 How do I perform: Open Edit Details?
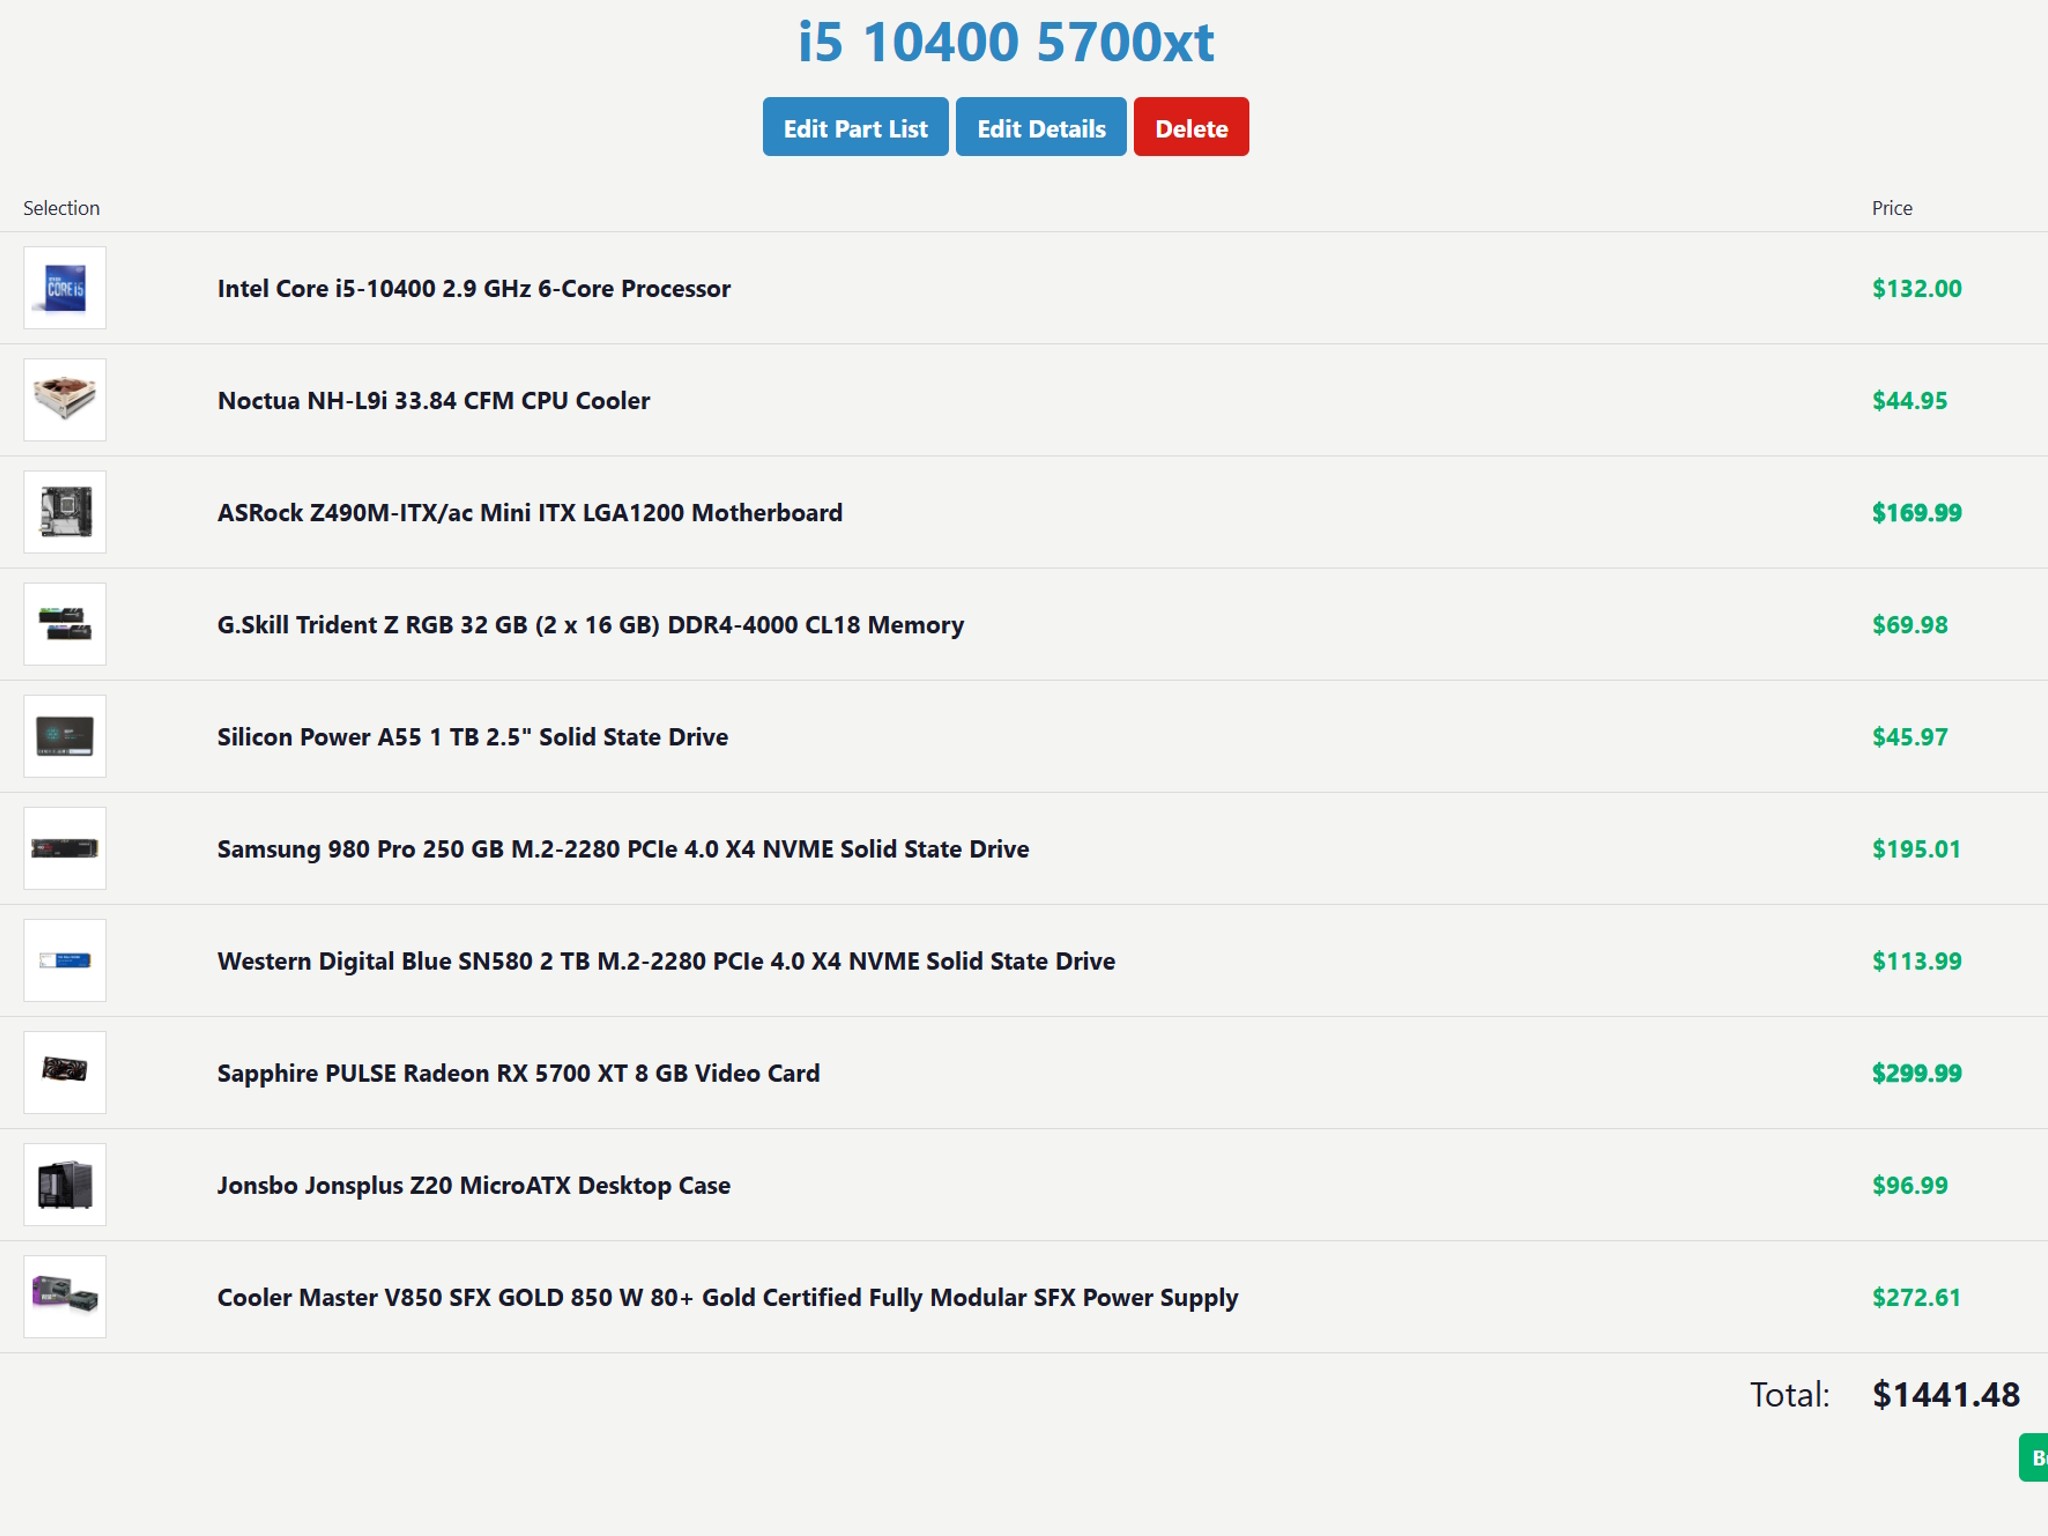tap(1041, 127)
